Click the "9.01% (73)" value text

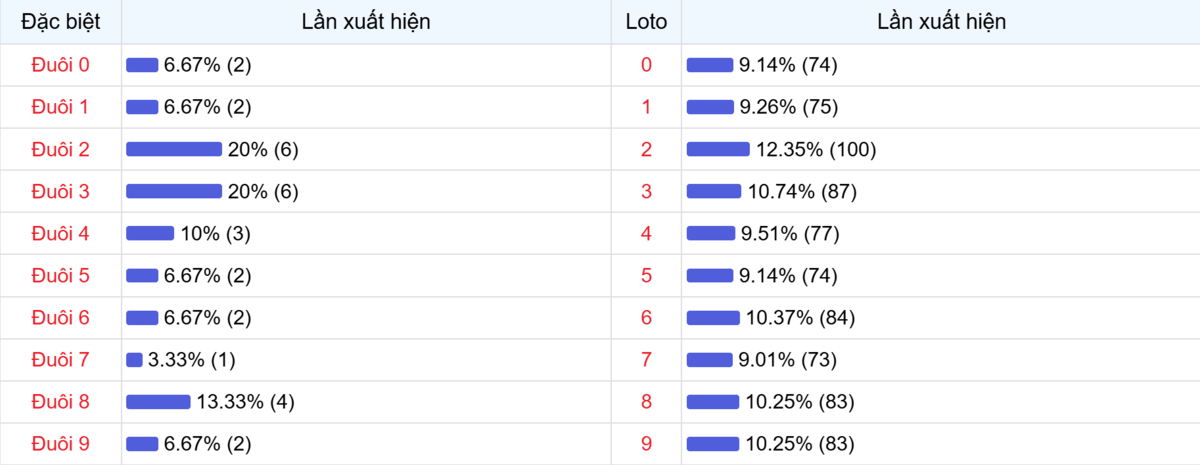[x=788, y=359]
